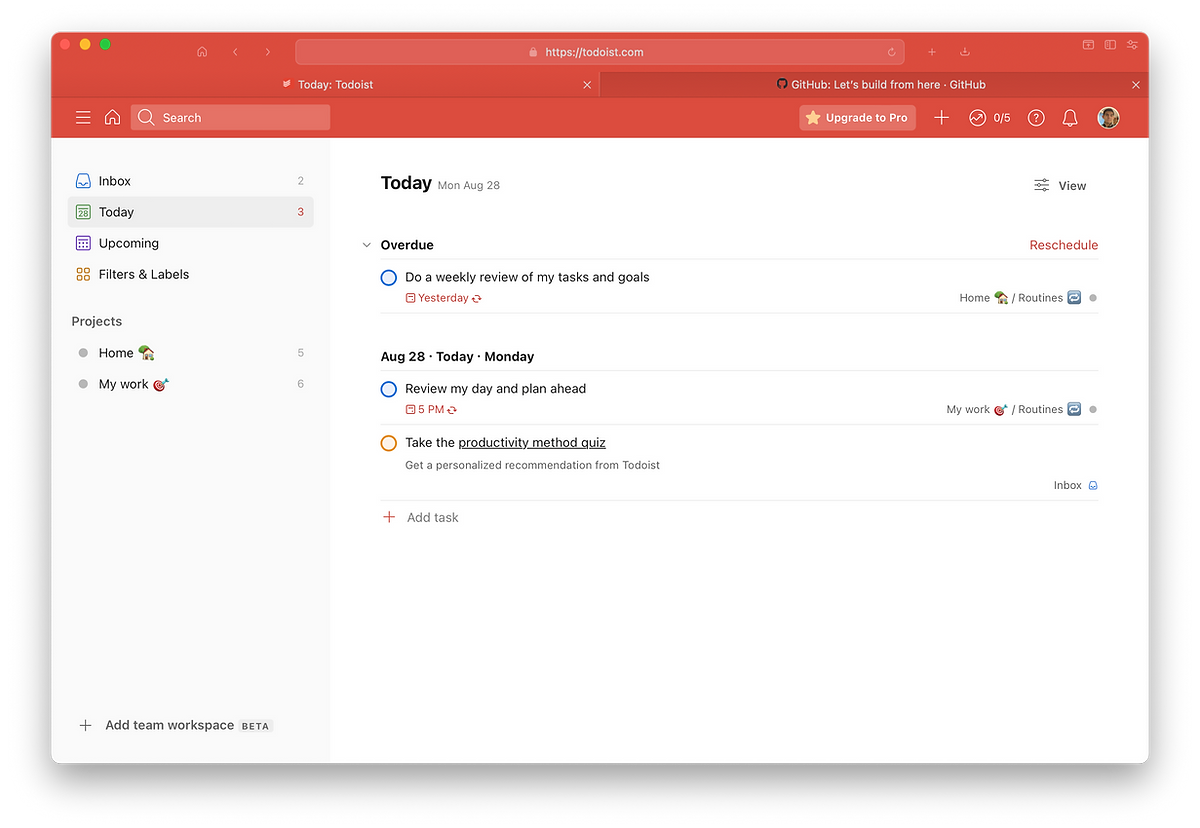Open a new tab with the browser plus icon
1200x828 pixels.
pyautogui.click(x=931, y=51)
